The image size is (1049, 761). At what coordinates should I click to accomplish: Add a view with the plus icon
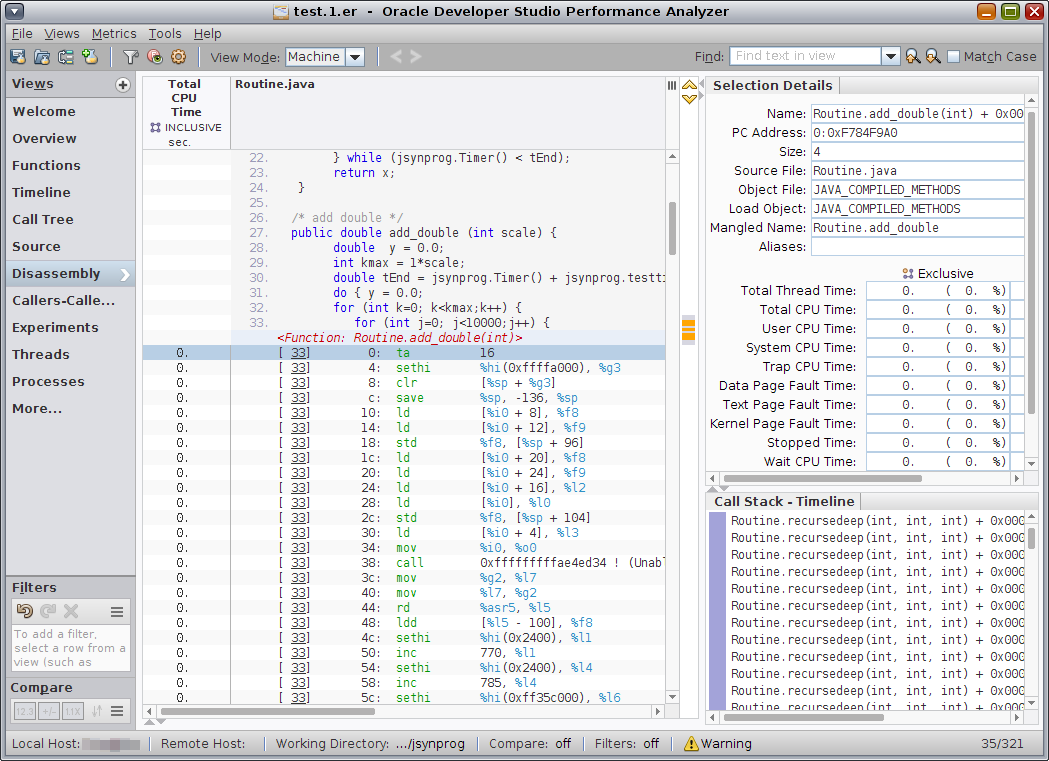[123, 85]
